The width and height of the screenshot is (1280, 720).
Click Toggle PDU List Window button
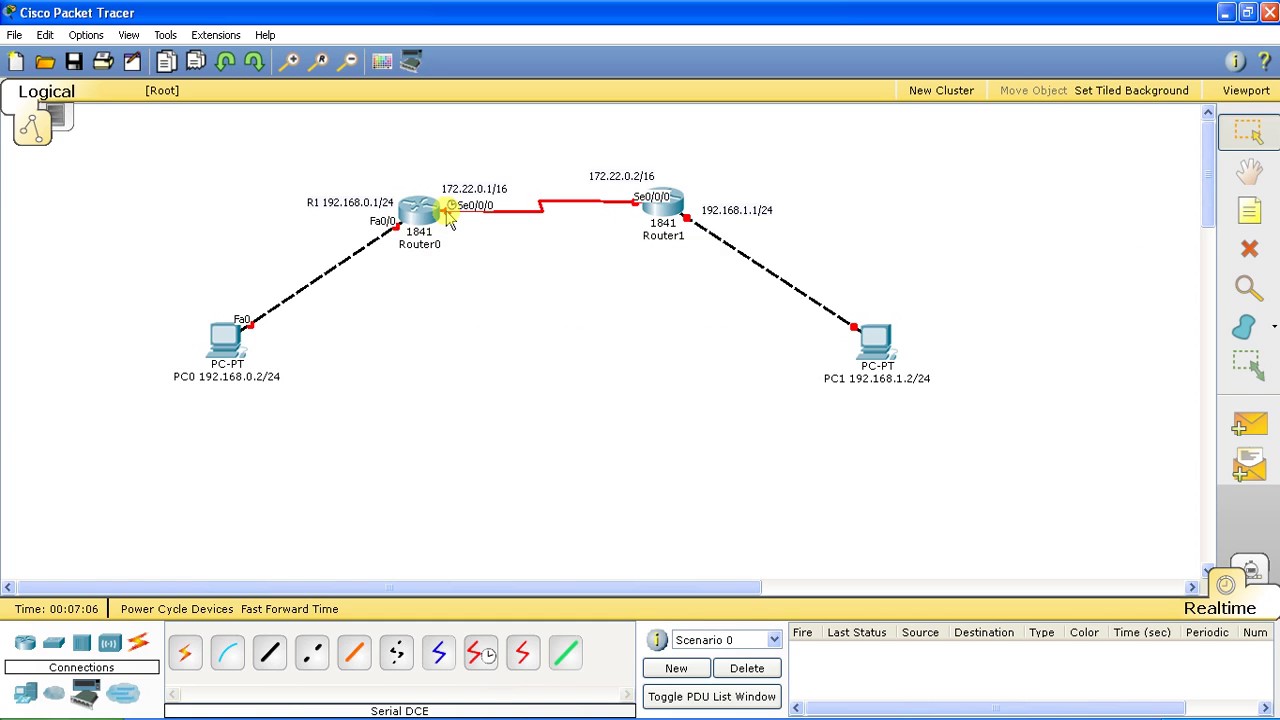pos(712,696)
